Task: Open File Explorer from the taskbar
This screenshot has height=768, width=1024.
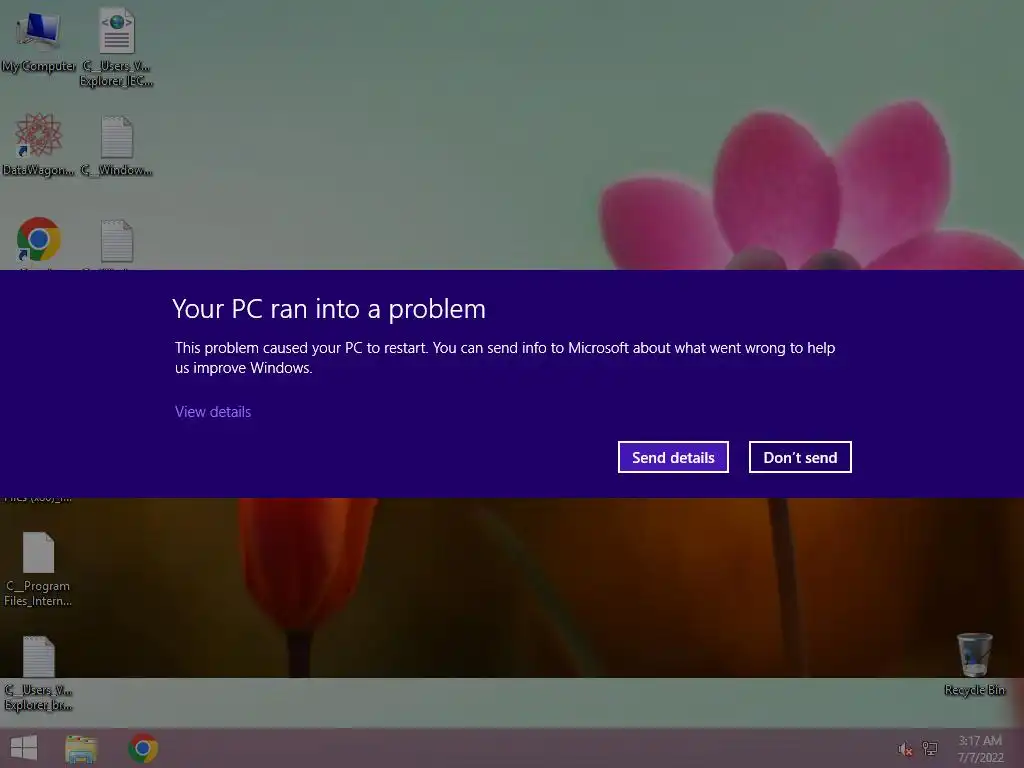Action: 81,749
